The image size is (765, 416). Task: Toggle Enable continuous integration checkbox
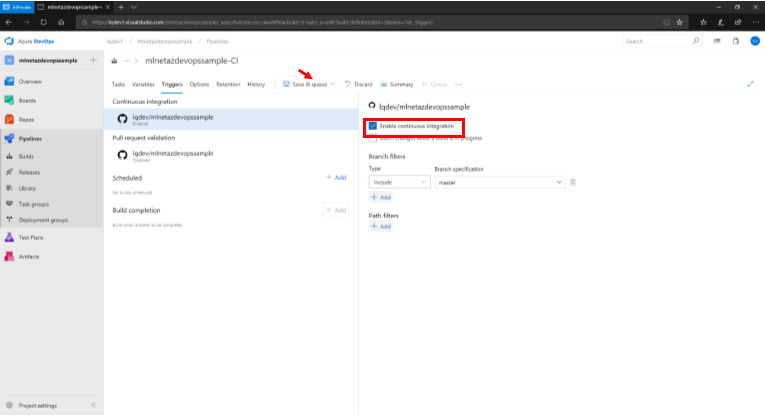click(373, 126)
